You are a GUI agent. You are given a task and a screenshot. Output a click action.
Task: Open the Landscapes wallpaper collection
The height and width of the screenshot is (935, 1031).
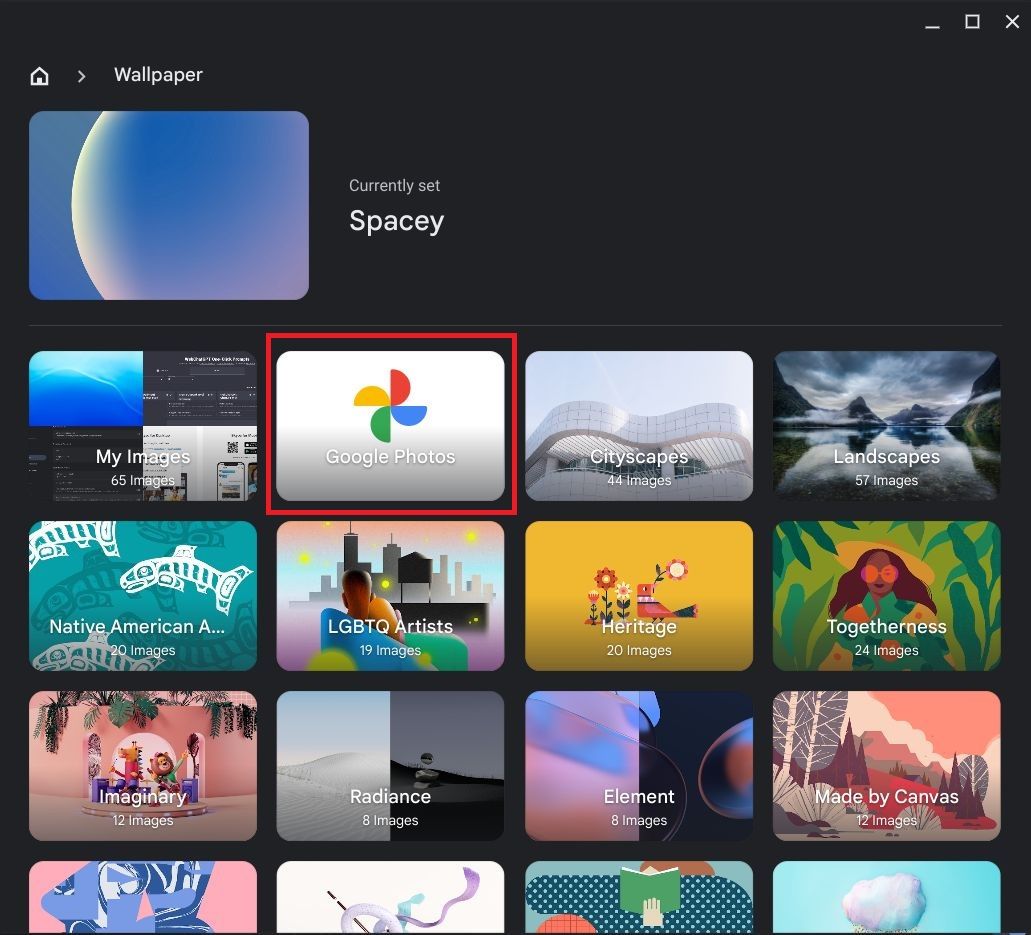pos(886,426)
